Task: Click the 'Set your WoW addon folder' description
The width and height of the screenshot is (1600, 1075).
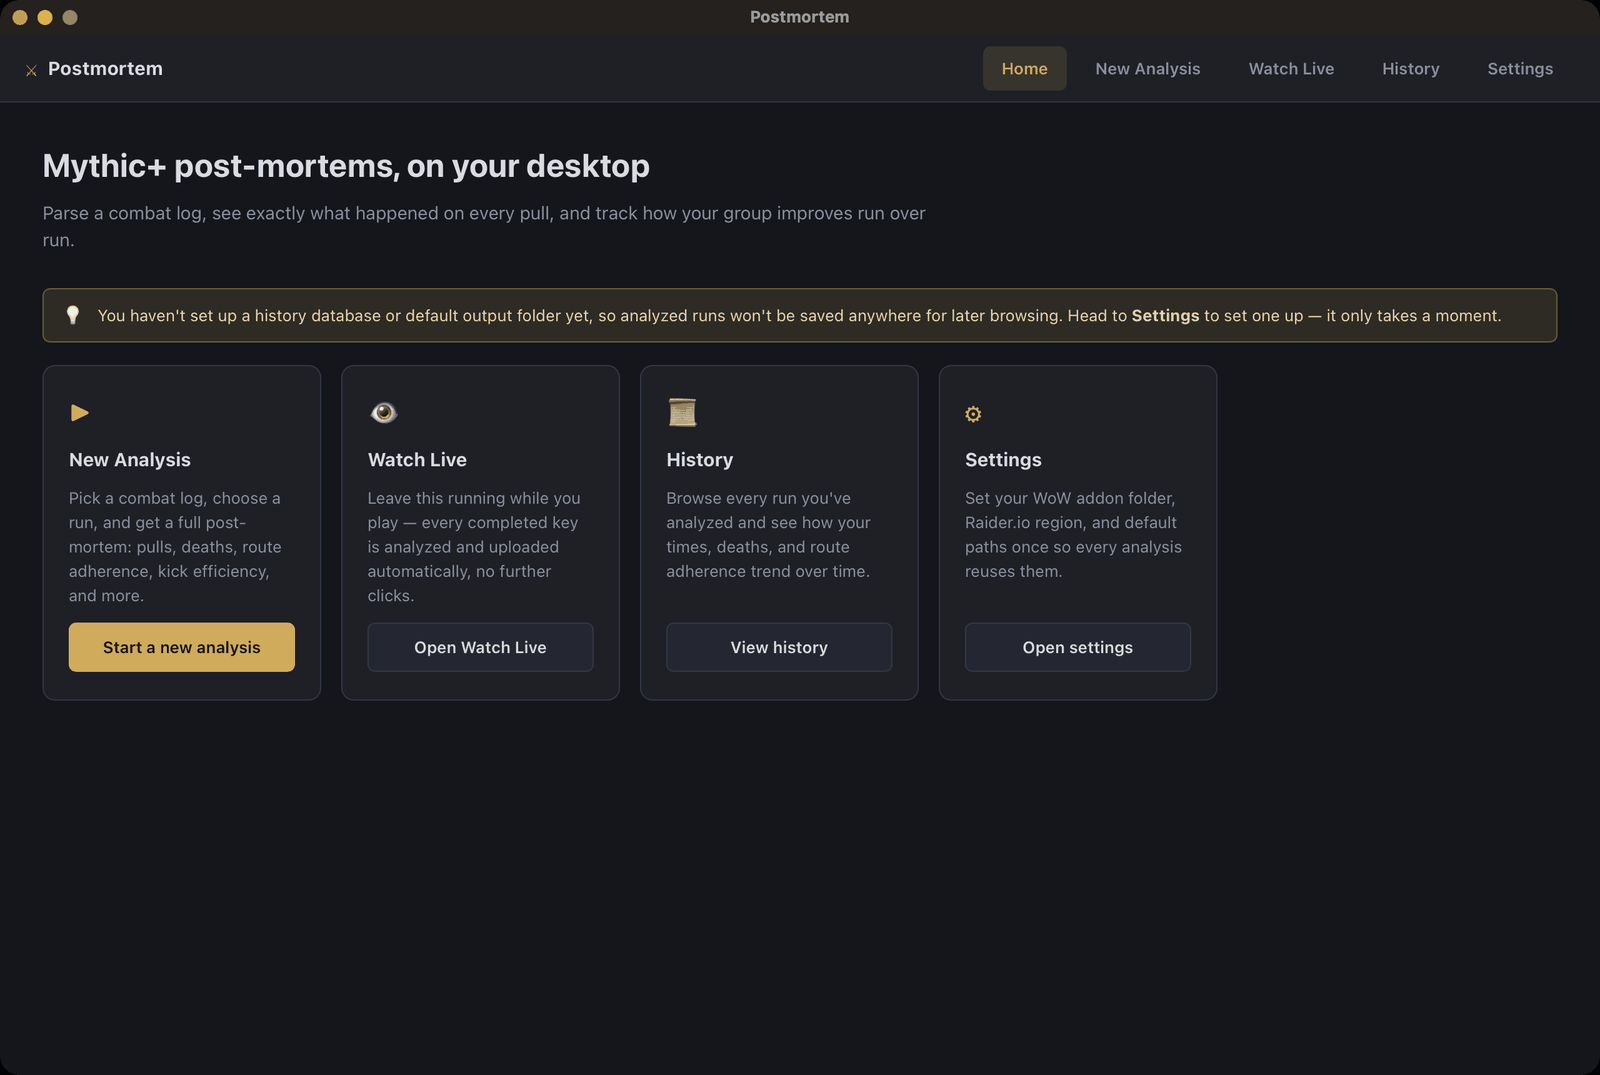Action: coord(1073,535)
